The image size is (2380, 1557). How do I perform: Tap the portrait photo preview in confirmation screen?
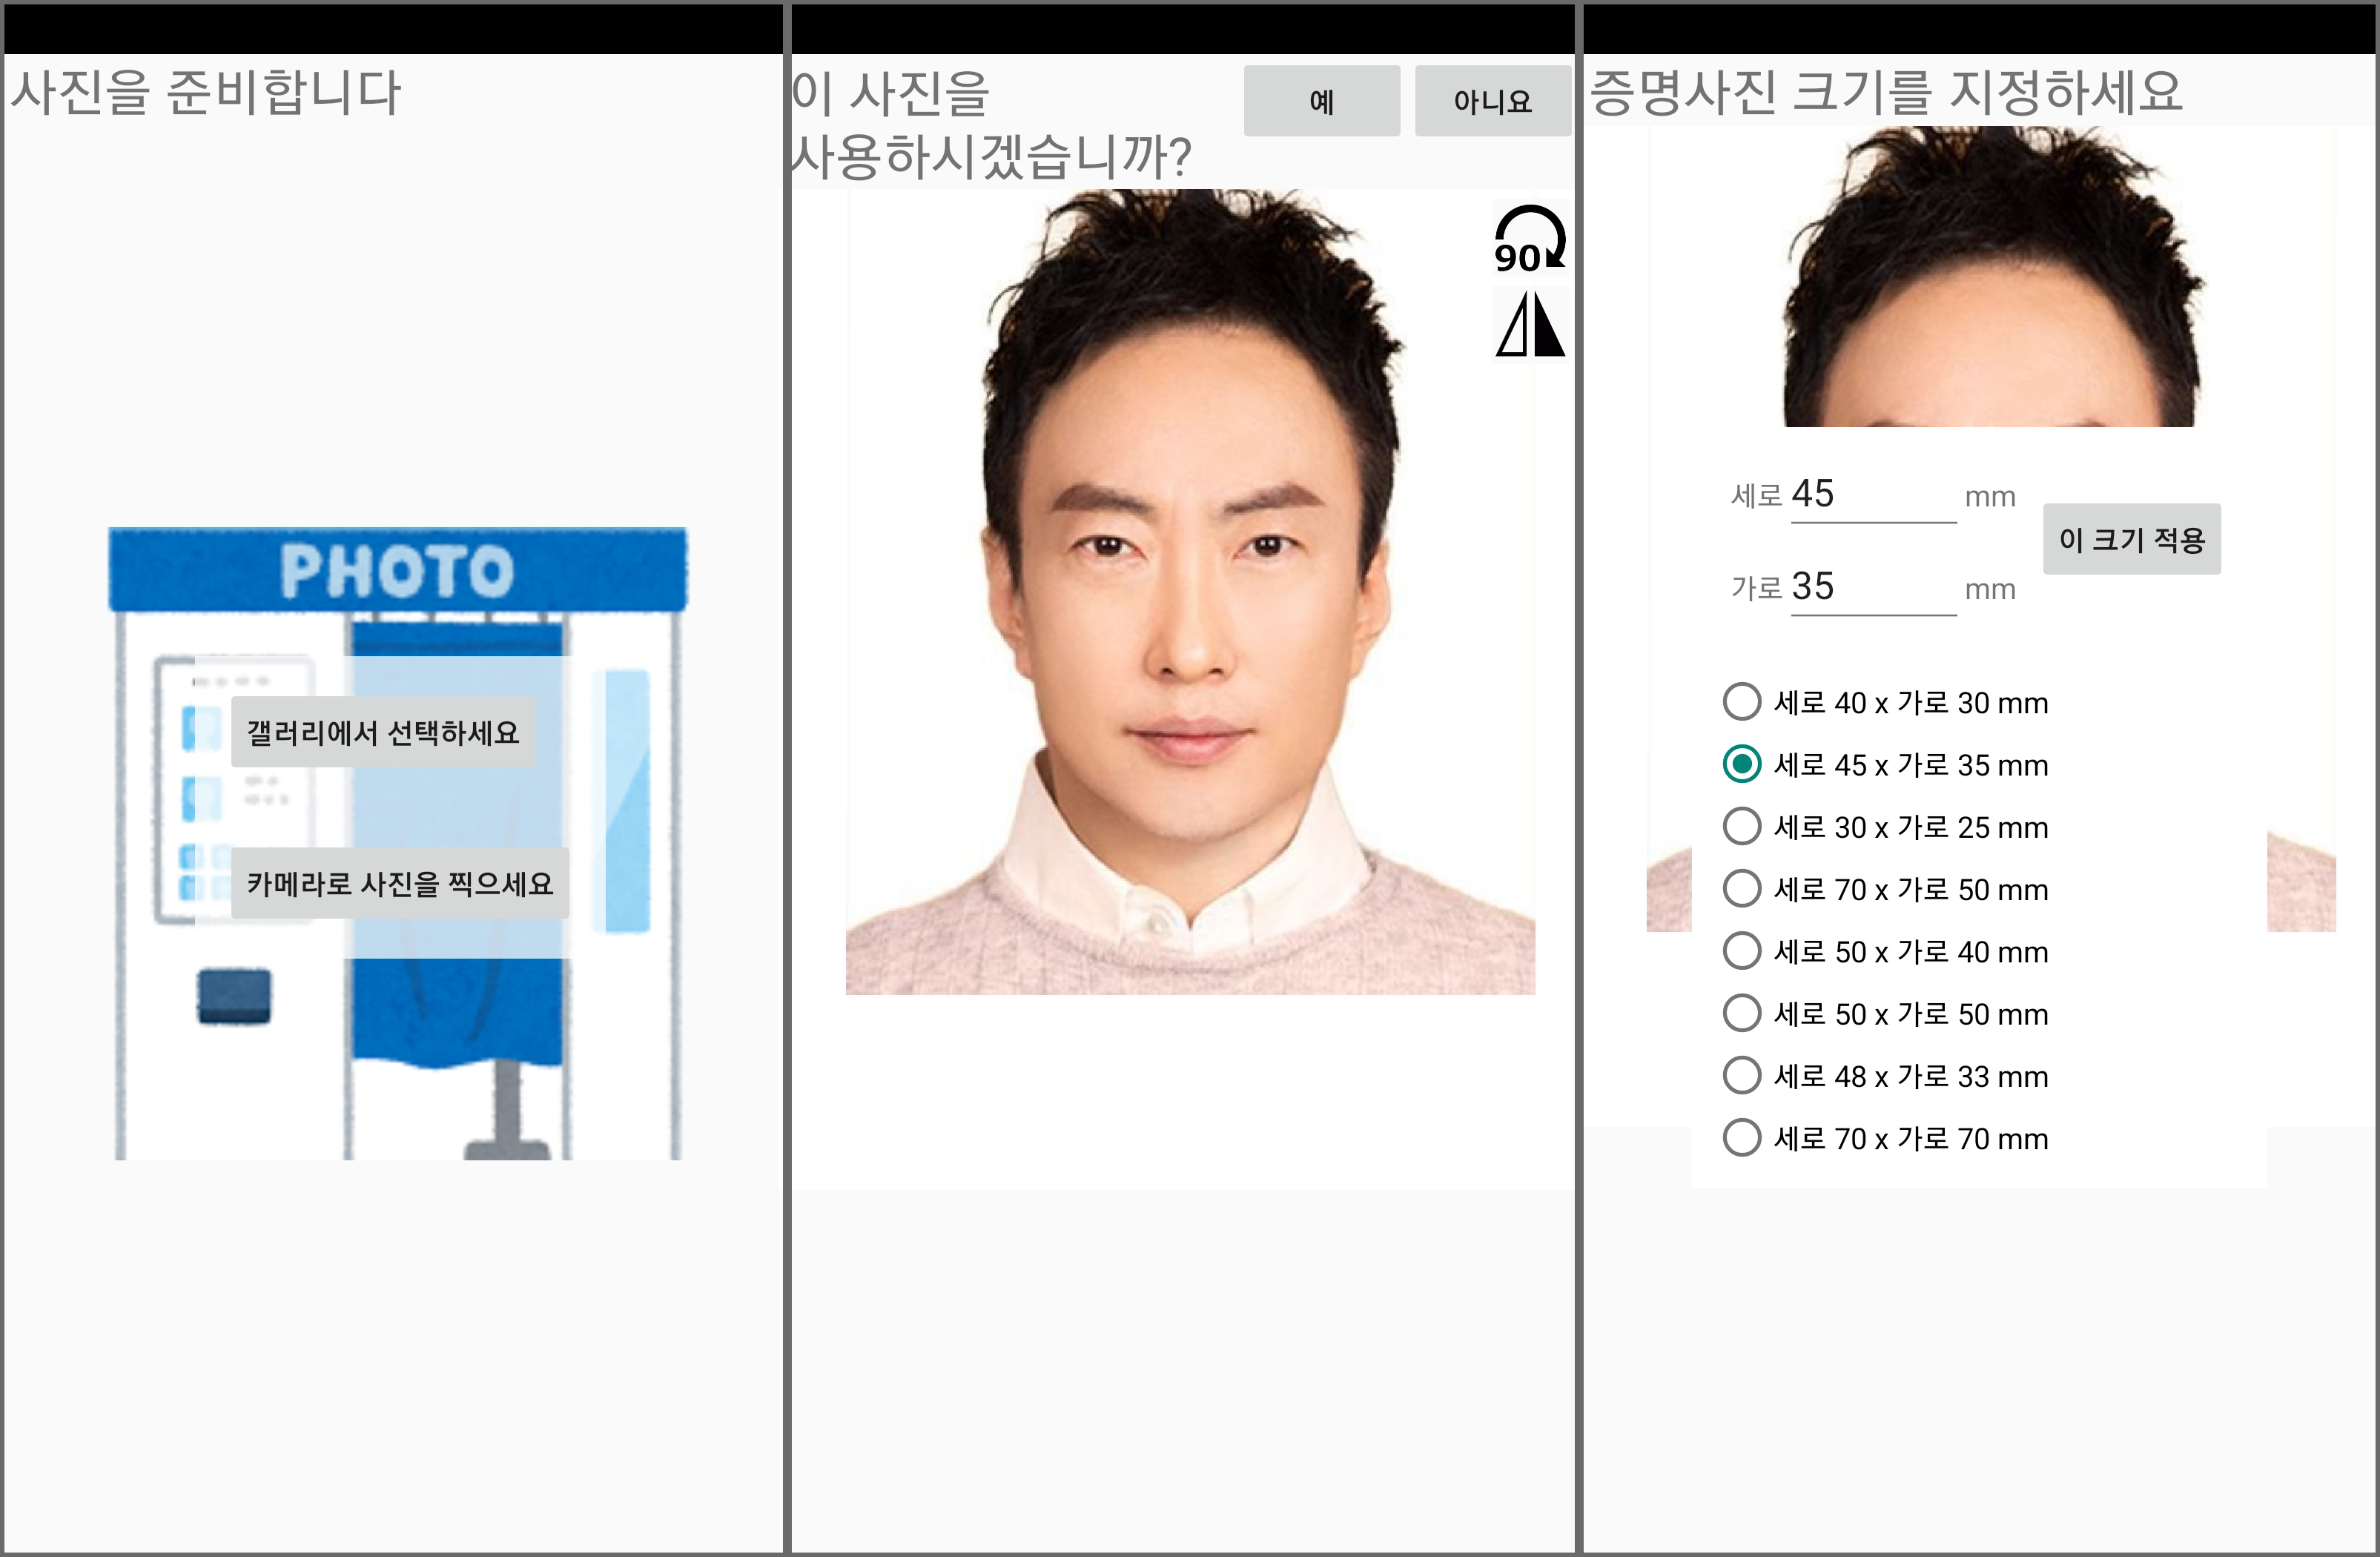coord(1190,592)
